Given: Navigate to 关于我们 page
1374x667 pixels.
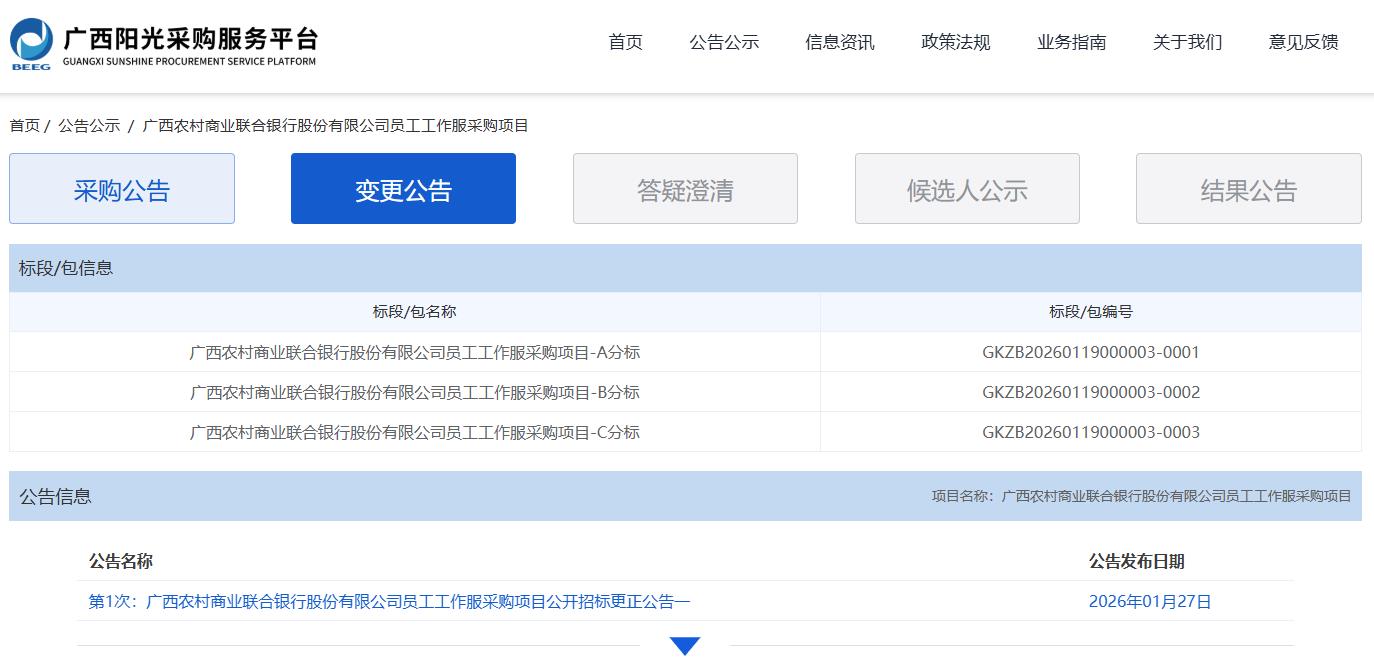Looking at the screenshot, I should pyautogui.click(x=1188, y=42).
